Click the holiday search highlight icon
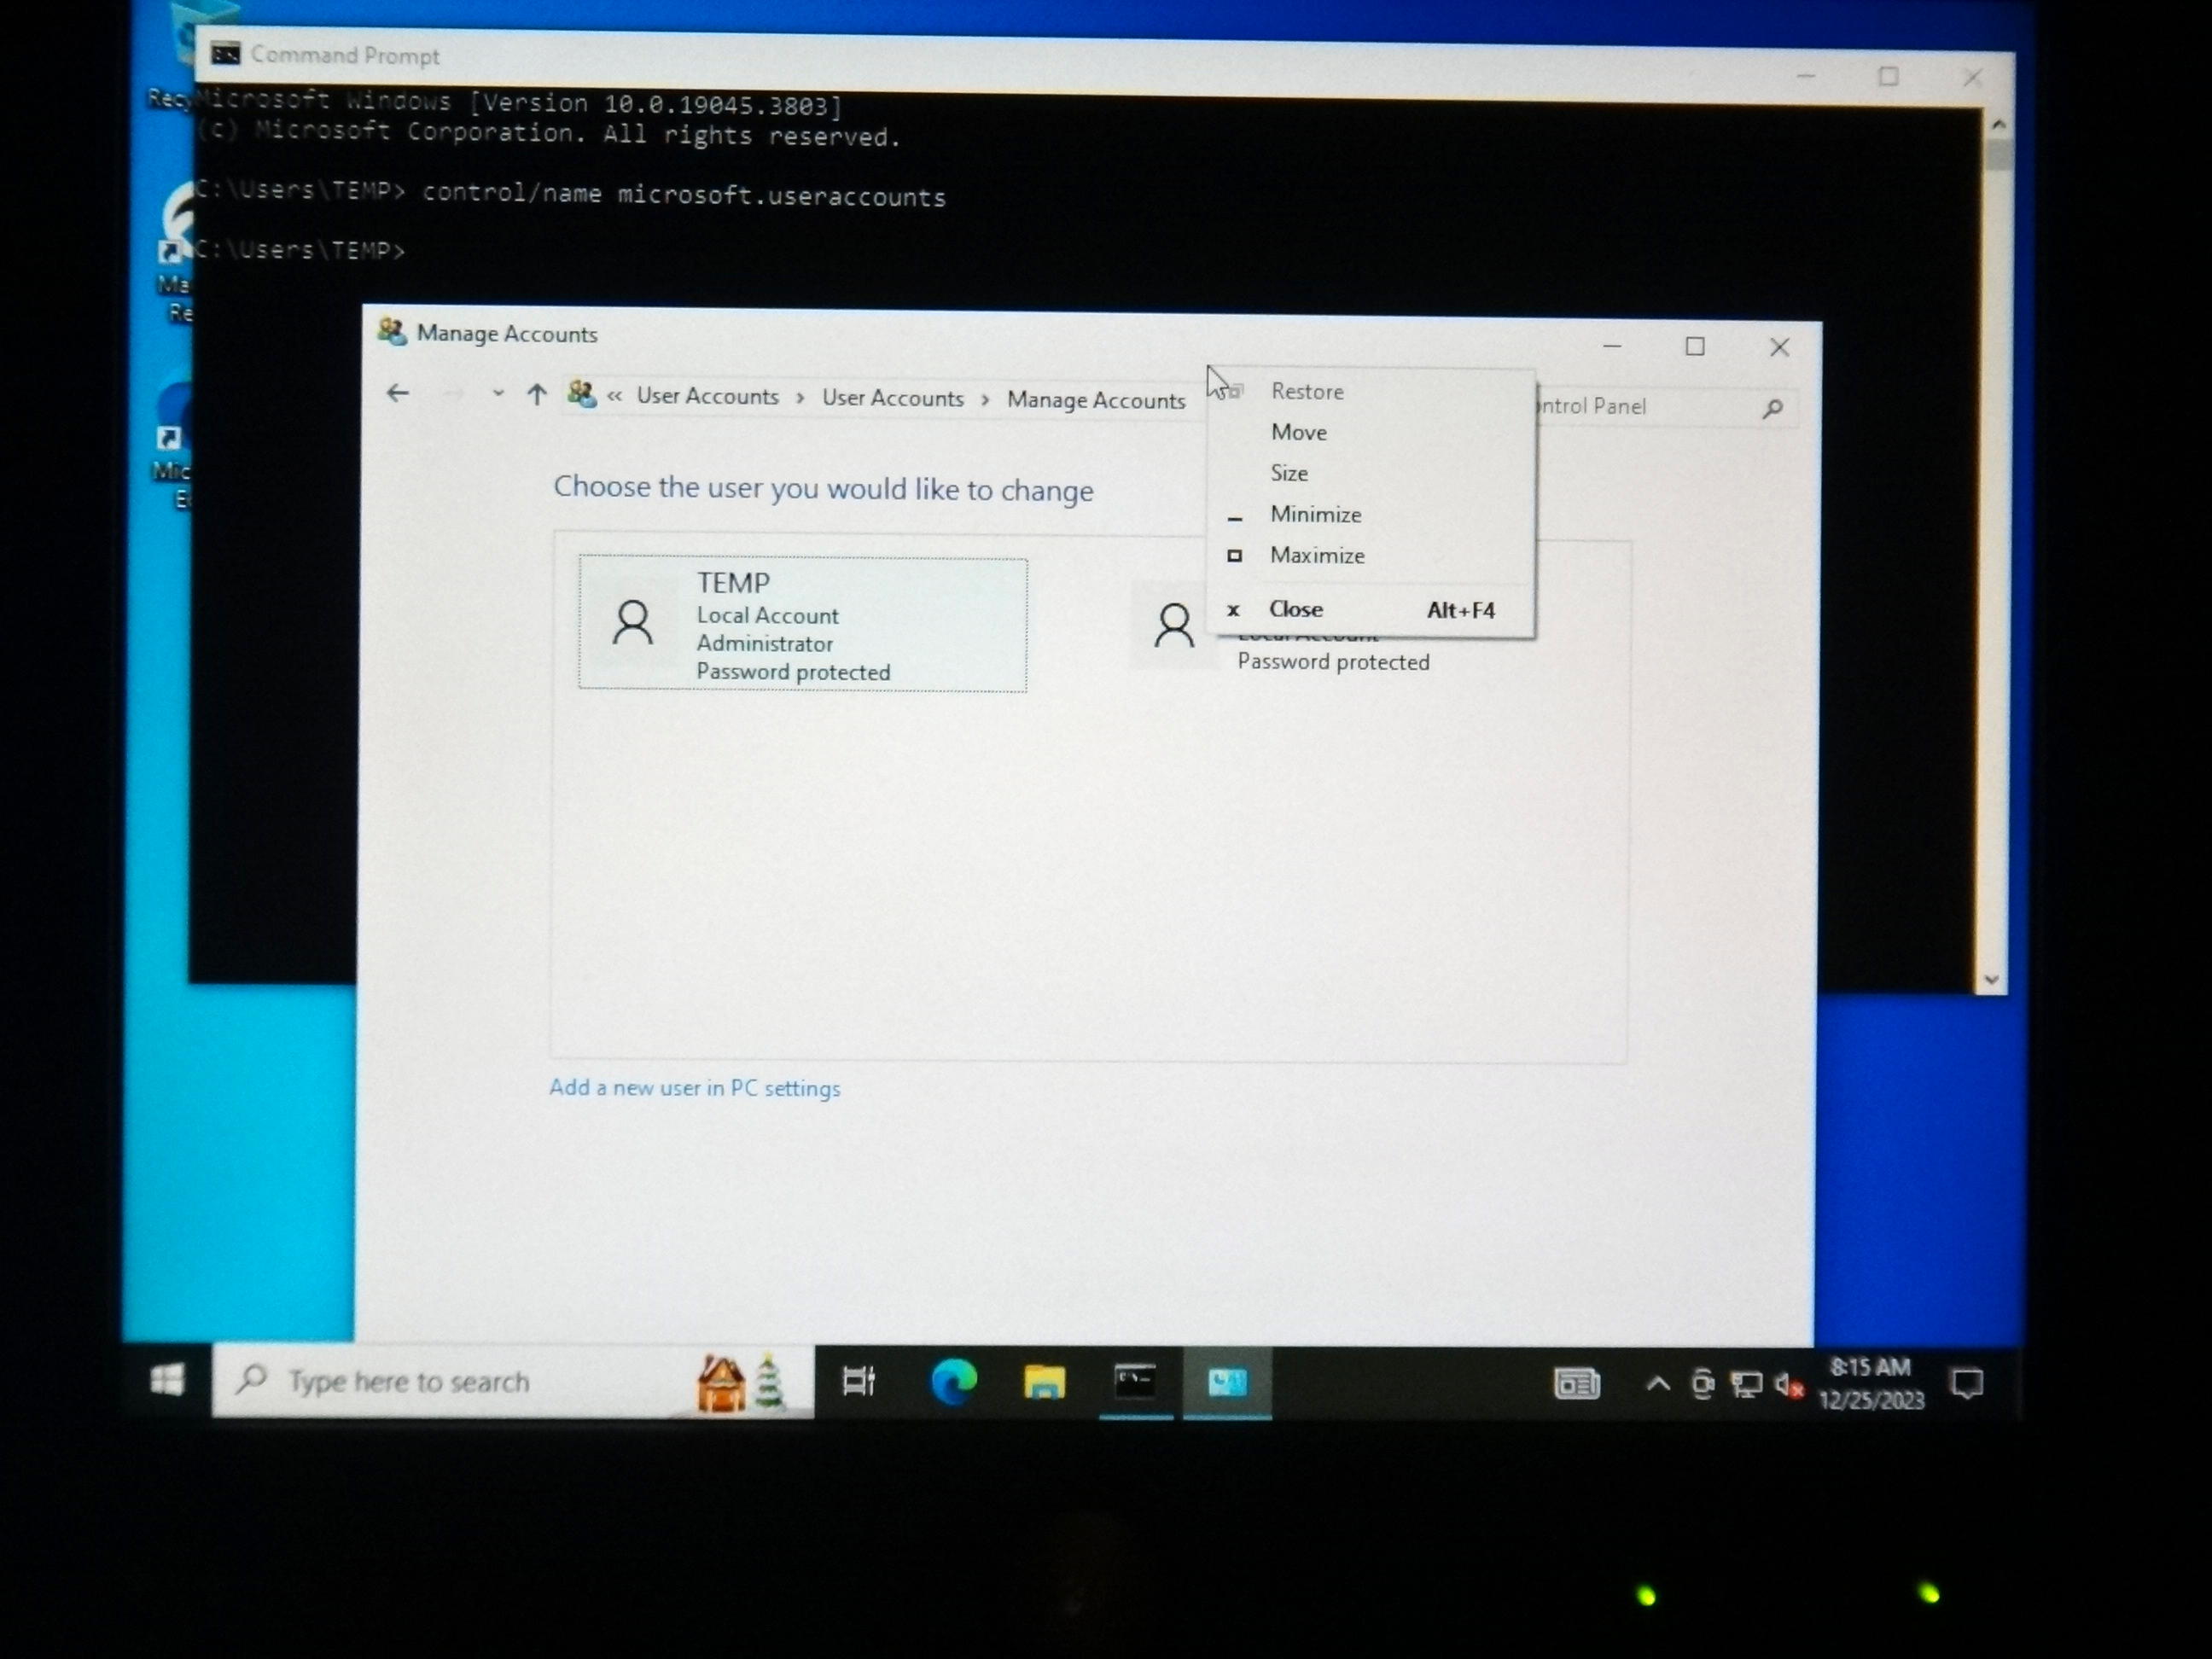The height and width of the screenshot is (1659, 2212). (741, 1383)
